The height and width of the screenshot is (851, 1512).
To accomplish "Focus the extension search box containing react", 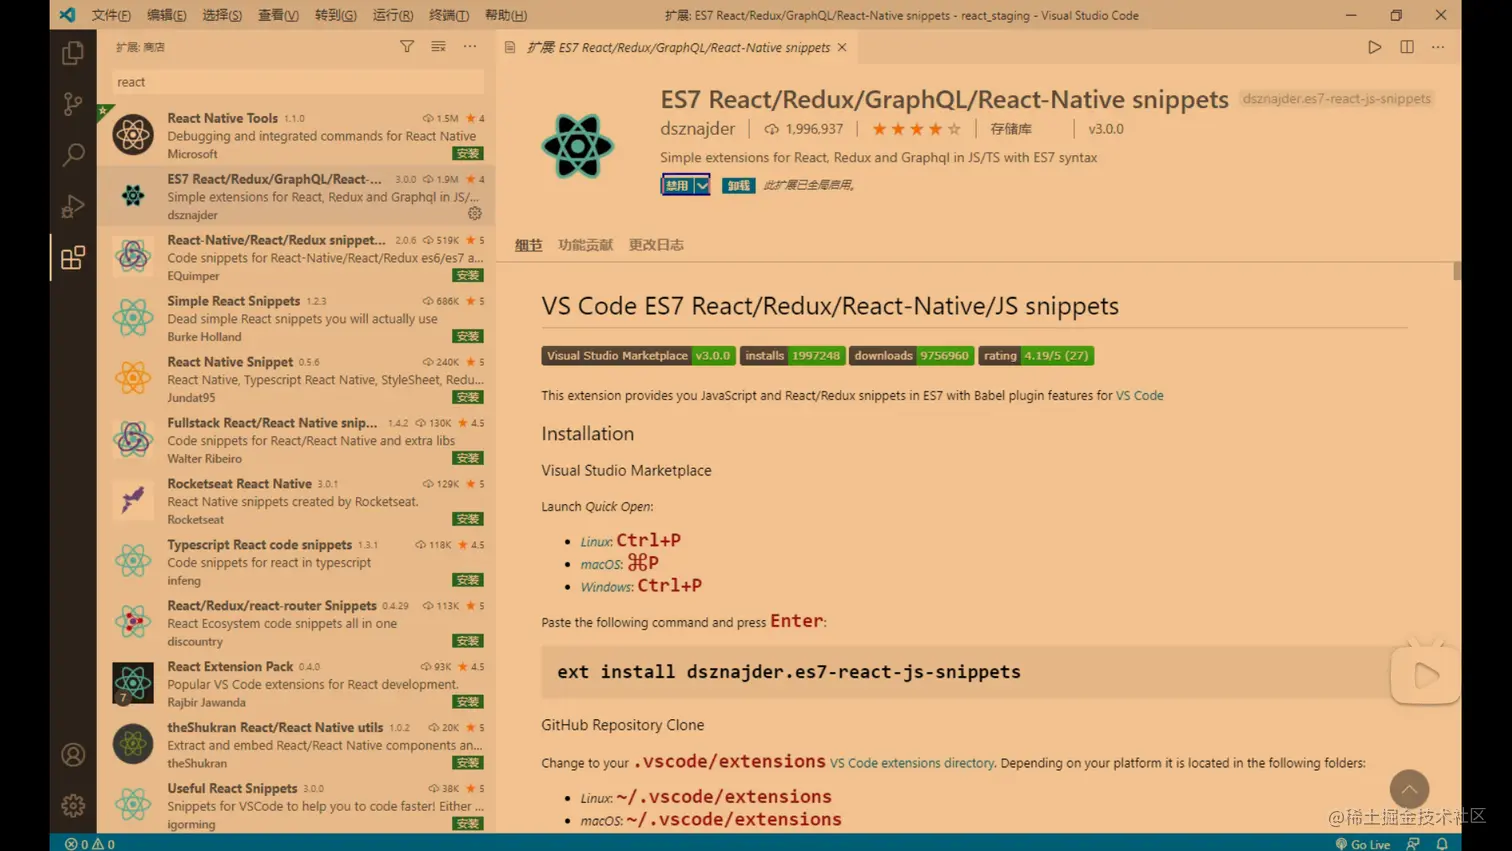I will 298,82.
